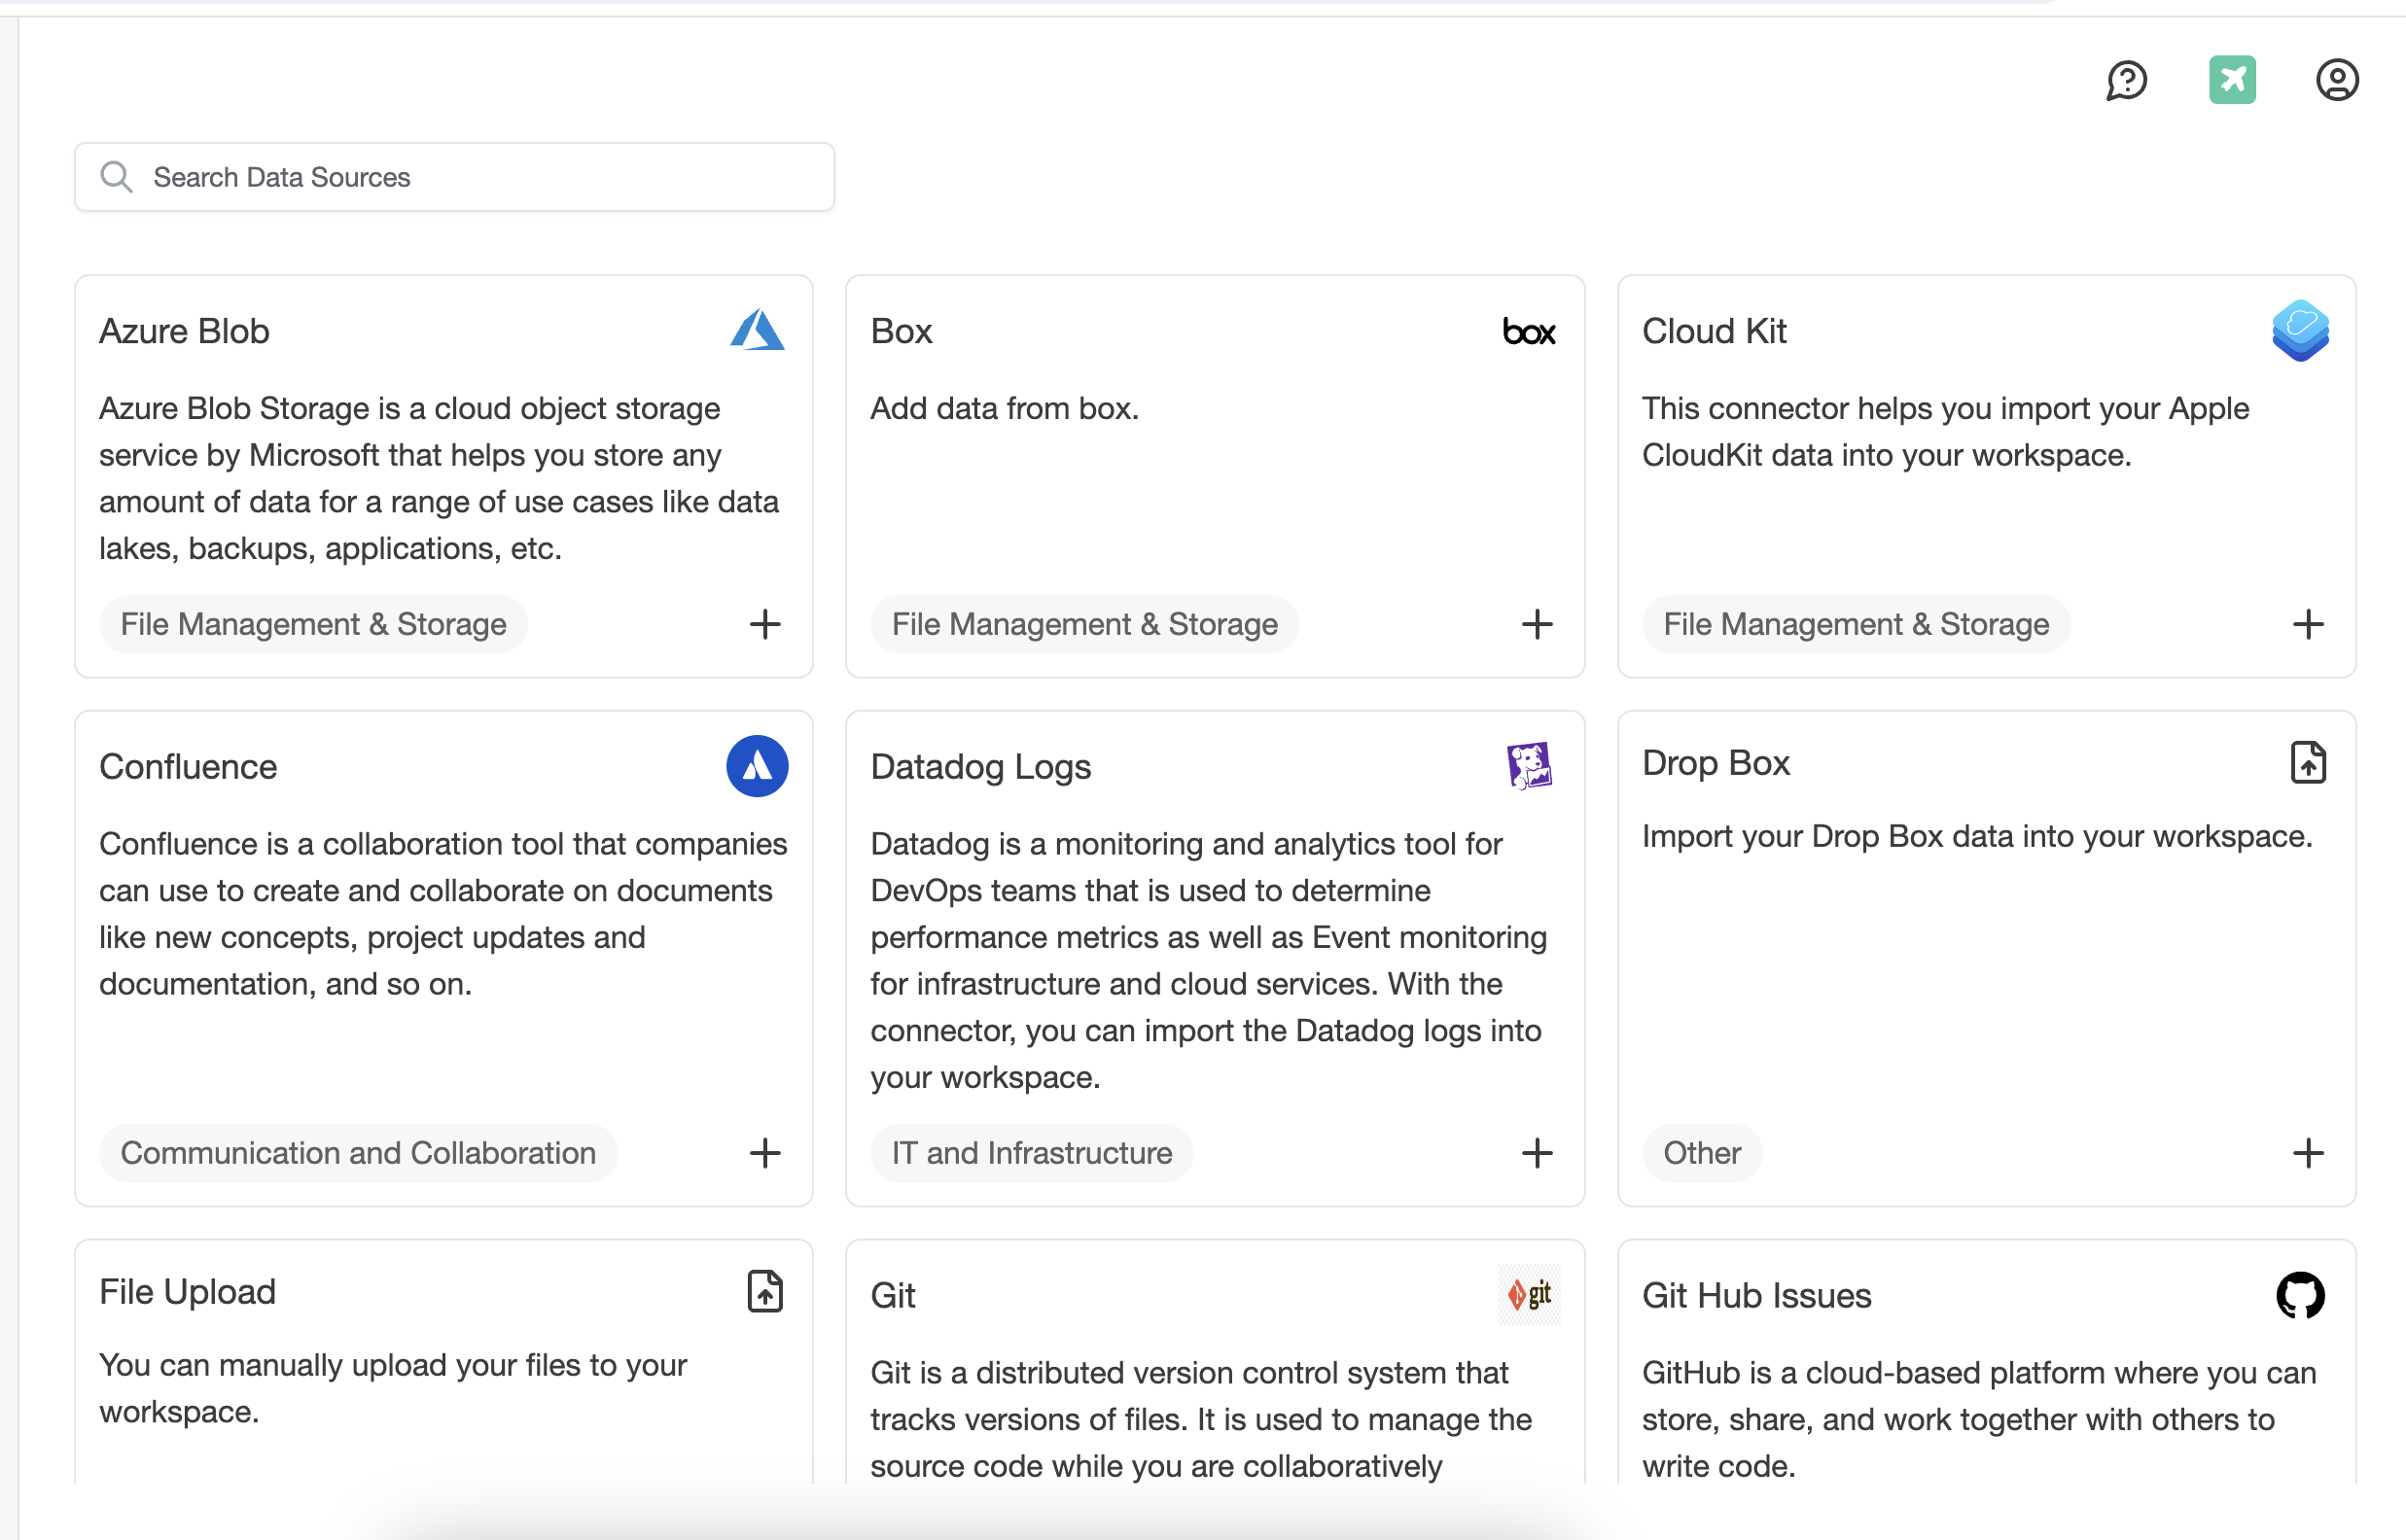Open the Azure Blob card title
The height and width of the screenshot is (1540, 2406).
tap(184, 331)
